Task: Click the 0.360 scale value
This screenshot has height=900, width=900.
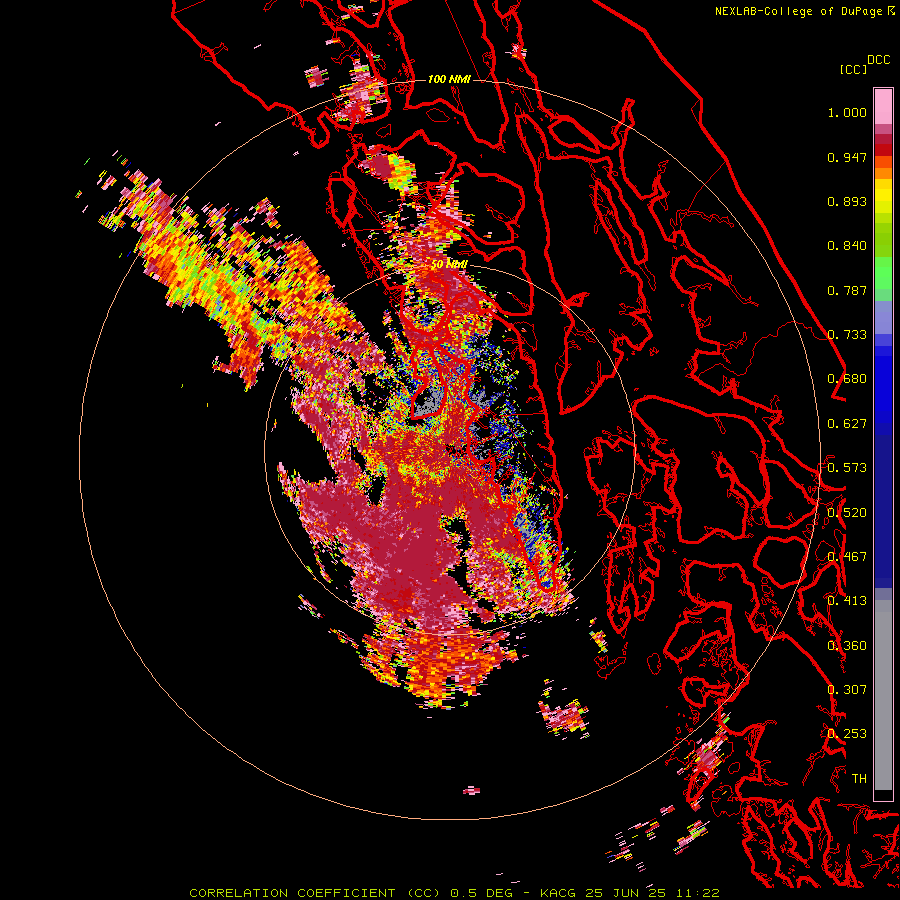Action: (x=847, y=646)
